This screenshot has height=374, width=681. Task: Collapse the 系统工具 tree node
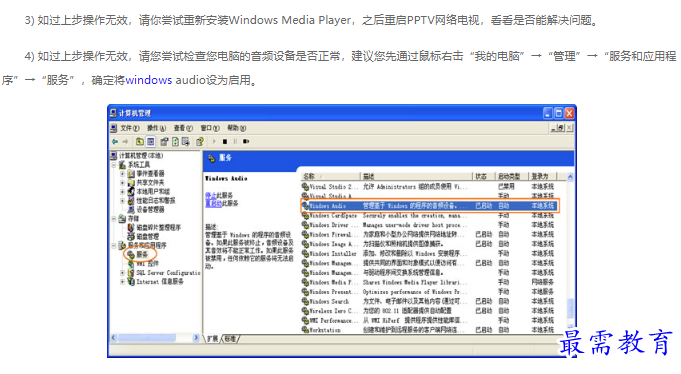[114, 165]
